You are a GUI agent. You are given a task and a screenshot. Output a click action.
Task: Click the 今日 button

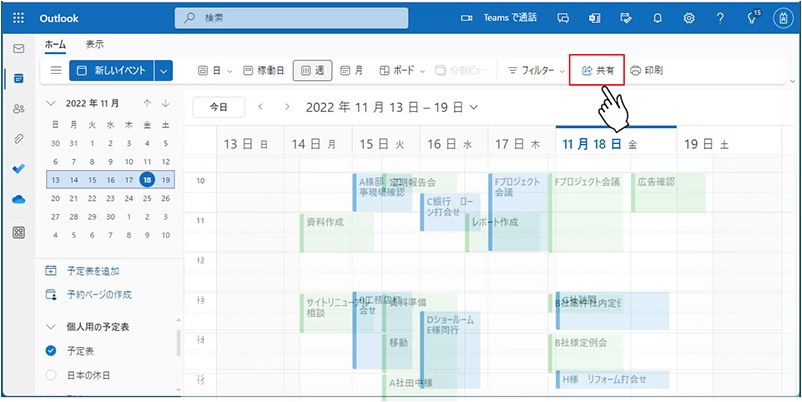click(218, 107)
